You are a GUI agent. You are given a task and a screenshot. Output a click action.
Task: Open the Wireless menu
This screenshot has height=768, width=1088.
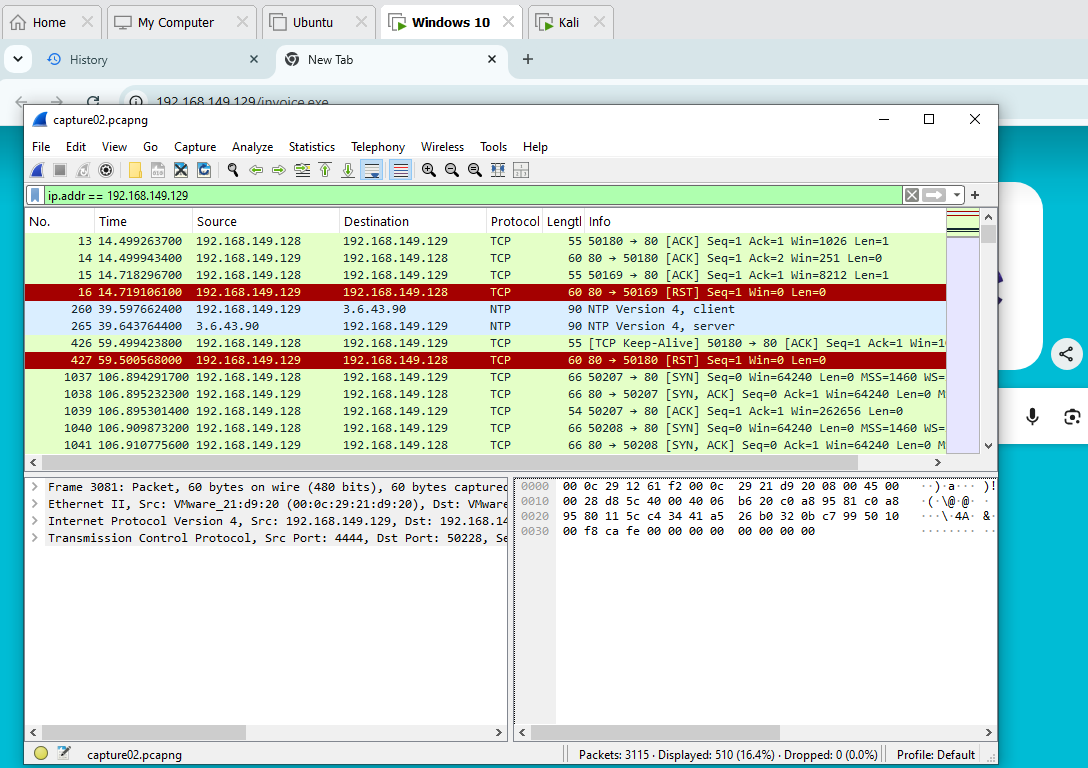click(442, 147)
